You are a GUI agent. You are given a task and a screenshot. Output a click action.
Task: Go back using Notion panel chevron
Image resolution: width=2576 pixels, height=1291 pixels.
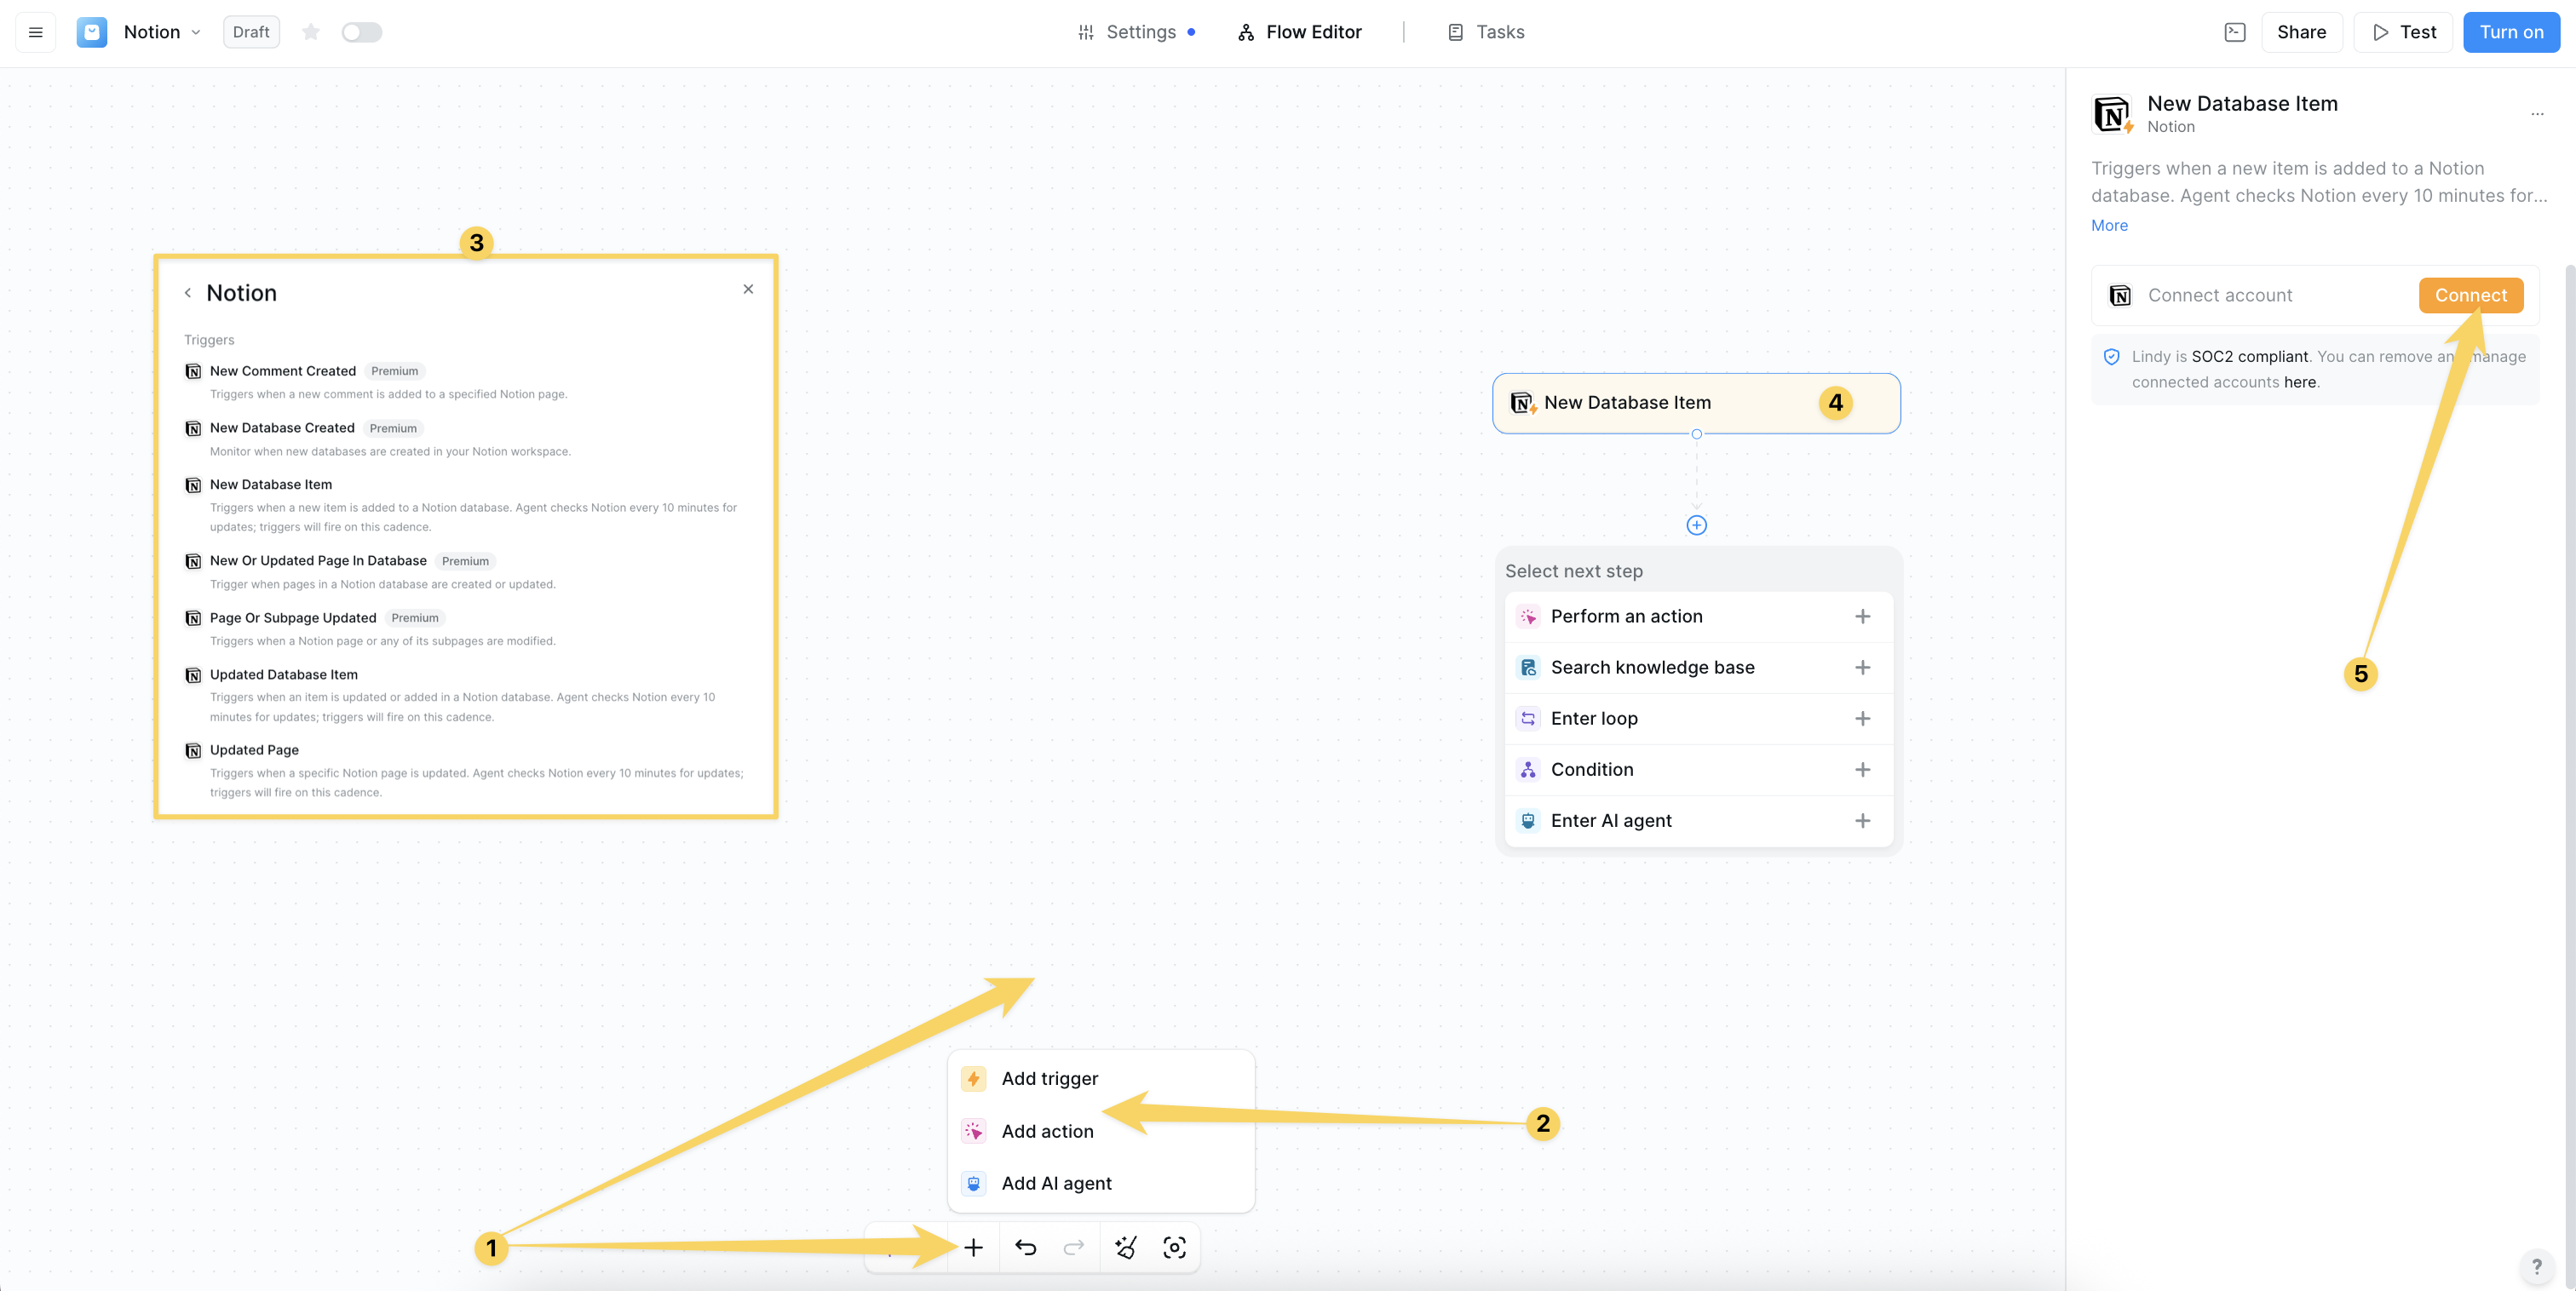(x=188, y=293)
